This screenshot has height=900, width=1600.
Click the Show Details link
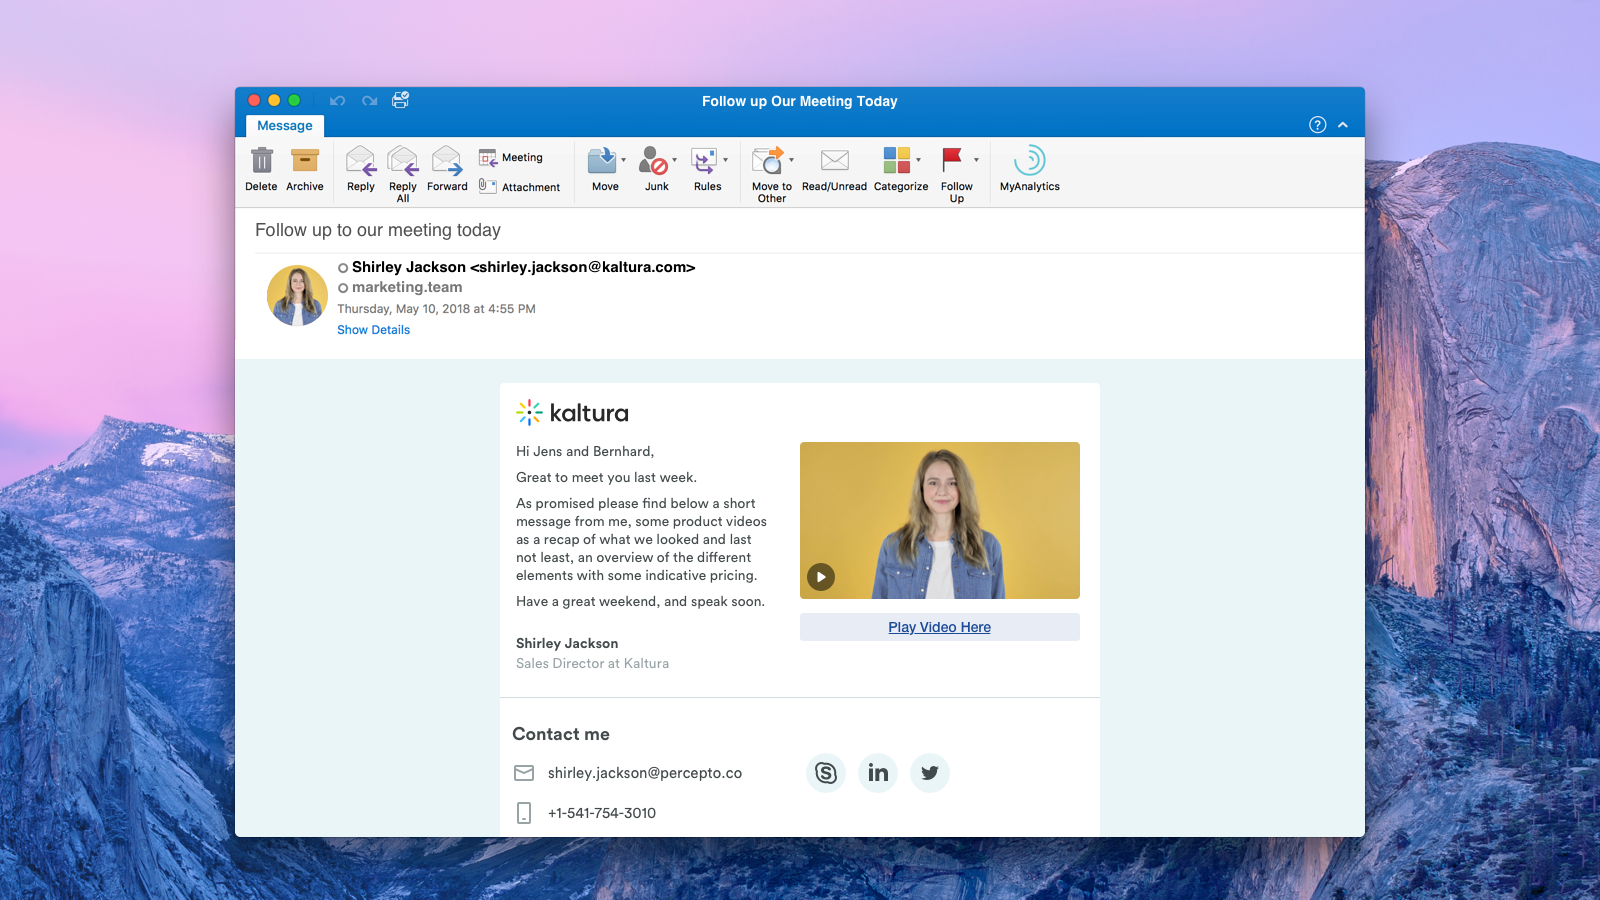click(x=373, y=330)
